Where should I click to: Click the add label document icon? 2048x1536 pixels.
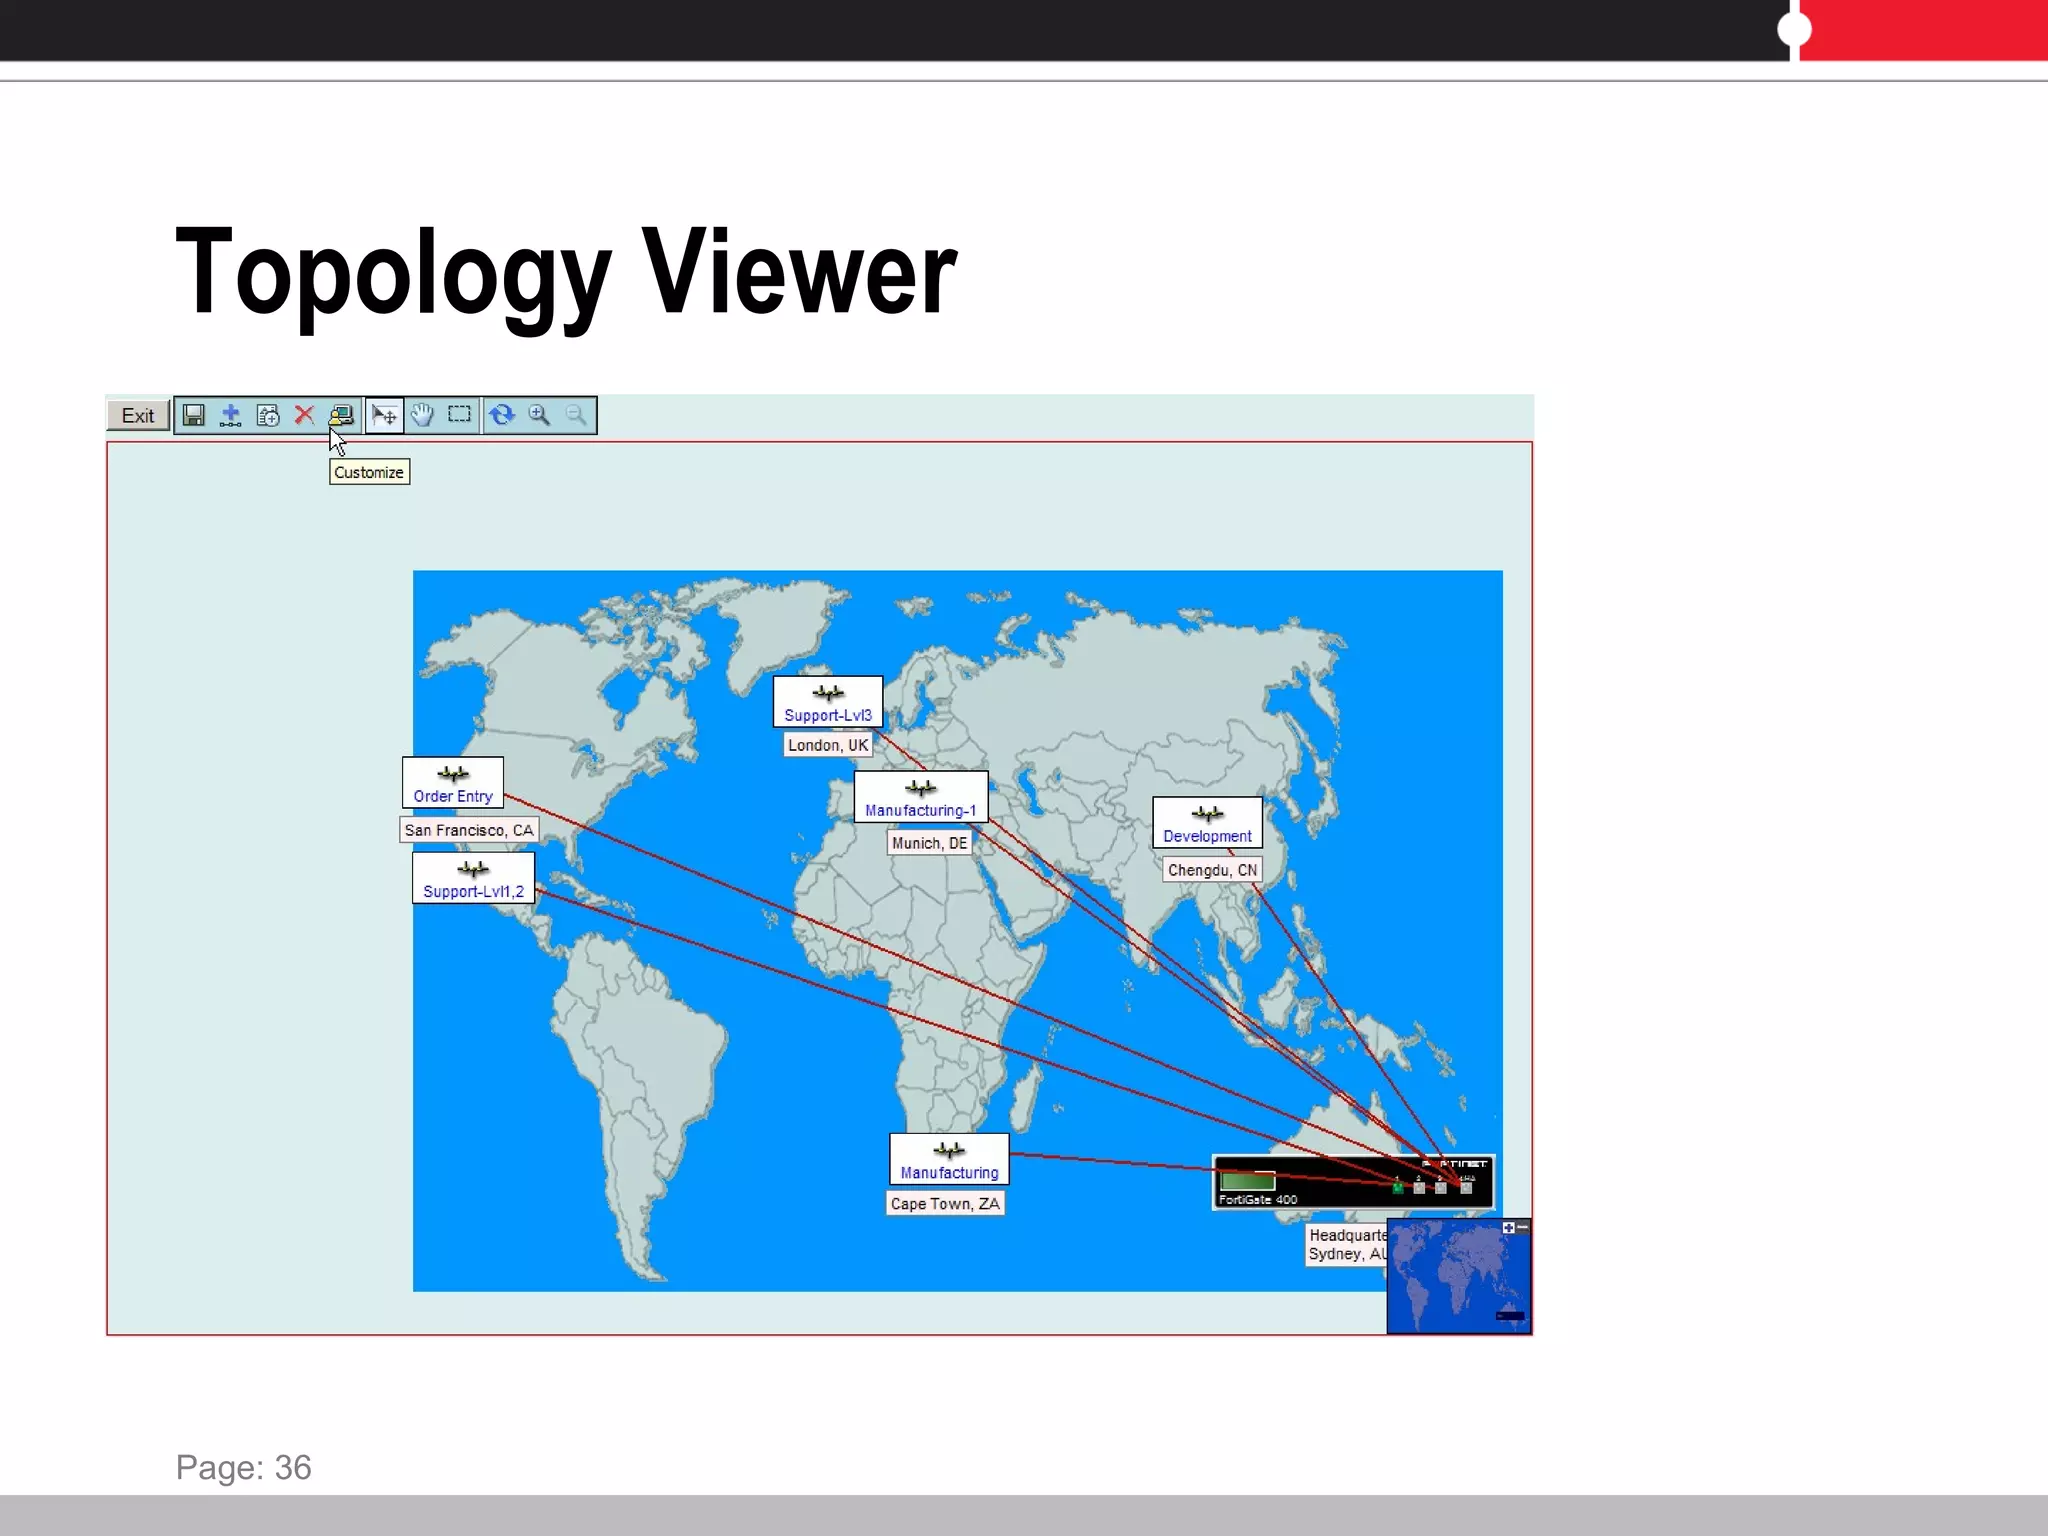click(x=268, y=416)
